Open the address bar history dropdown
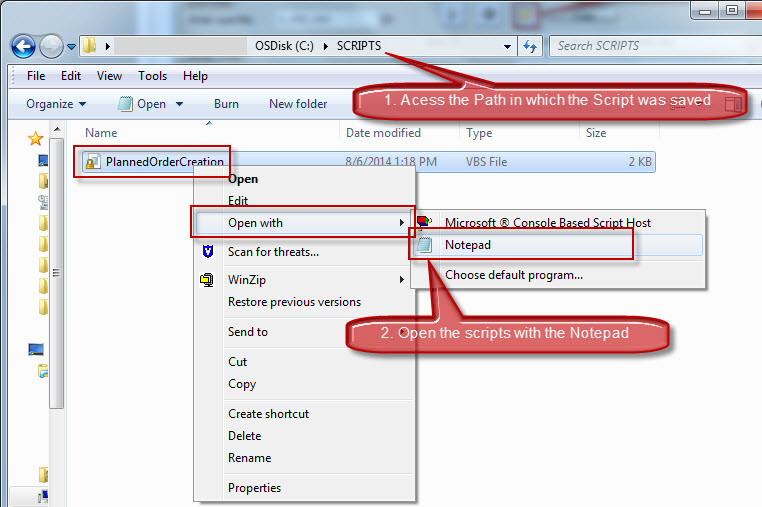Viewport: 762px width, 507px height. coord(507,47)
